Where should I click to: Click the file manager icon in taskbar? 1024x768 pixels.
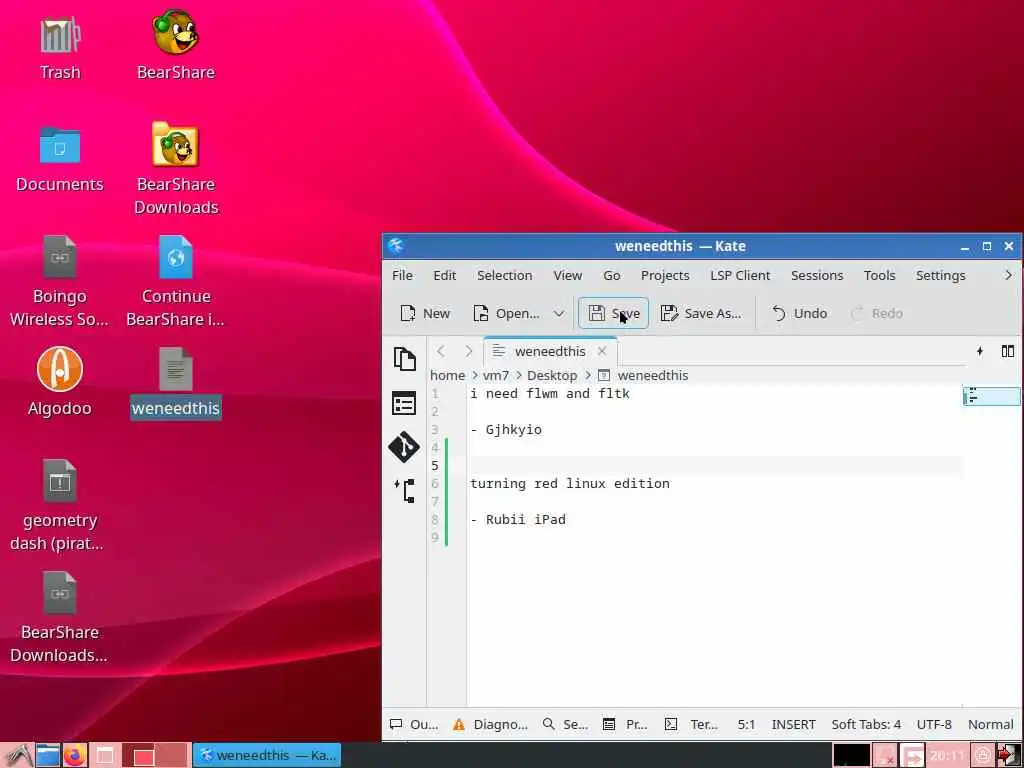click(48, 756)
